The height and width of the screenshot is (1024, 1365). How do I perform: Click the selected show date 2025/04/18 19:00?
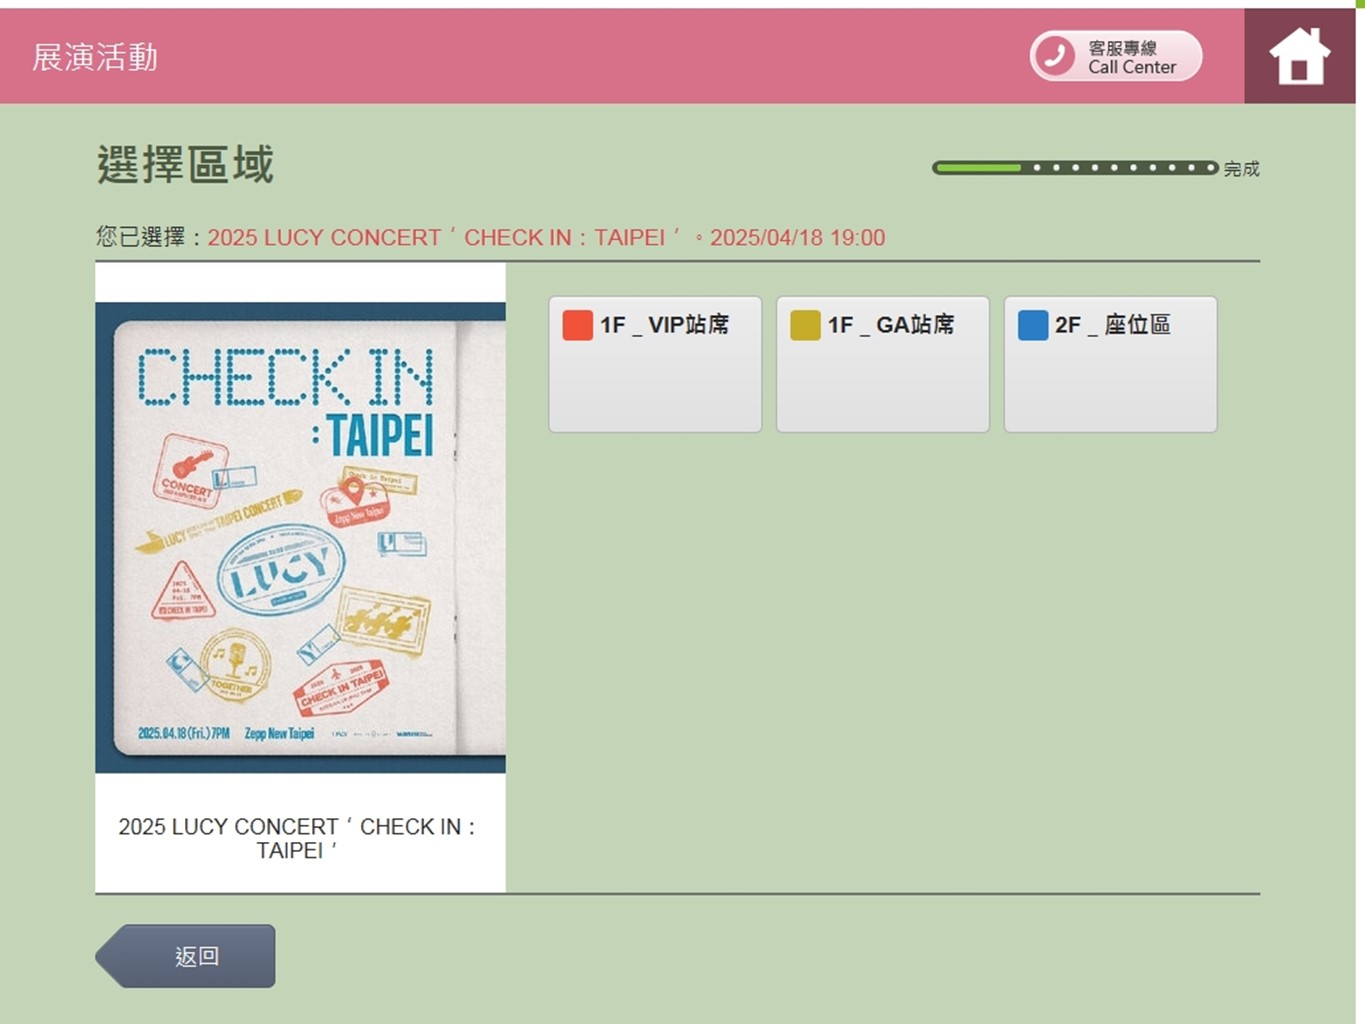(797, 237)
